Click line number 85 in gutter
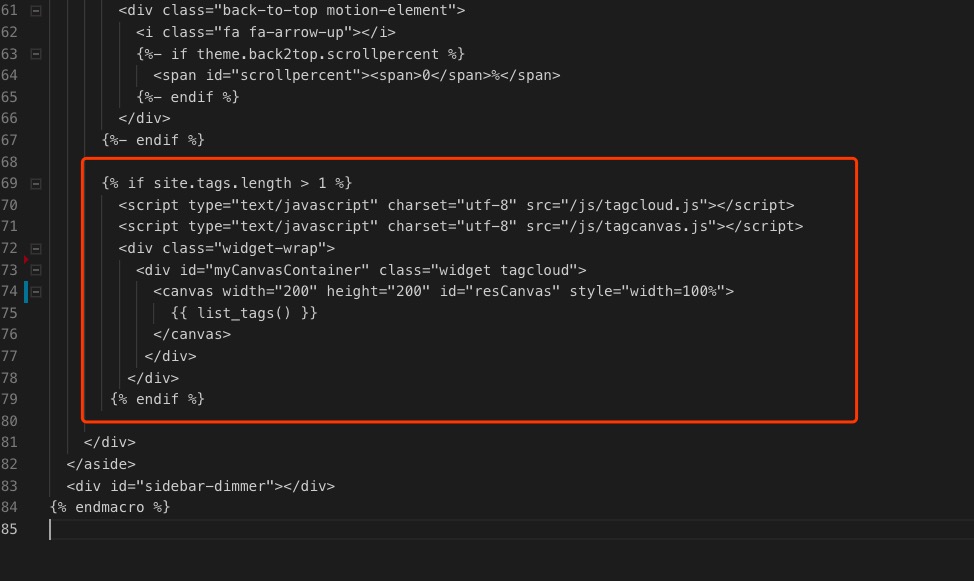Screen dimensions: 974x581 (10, 529)
